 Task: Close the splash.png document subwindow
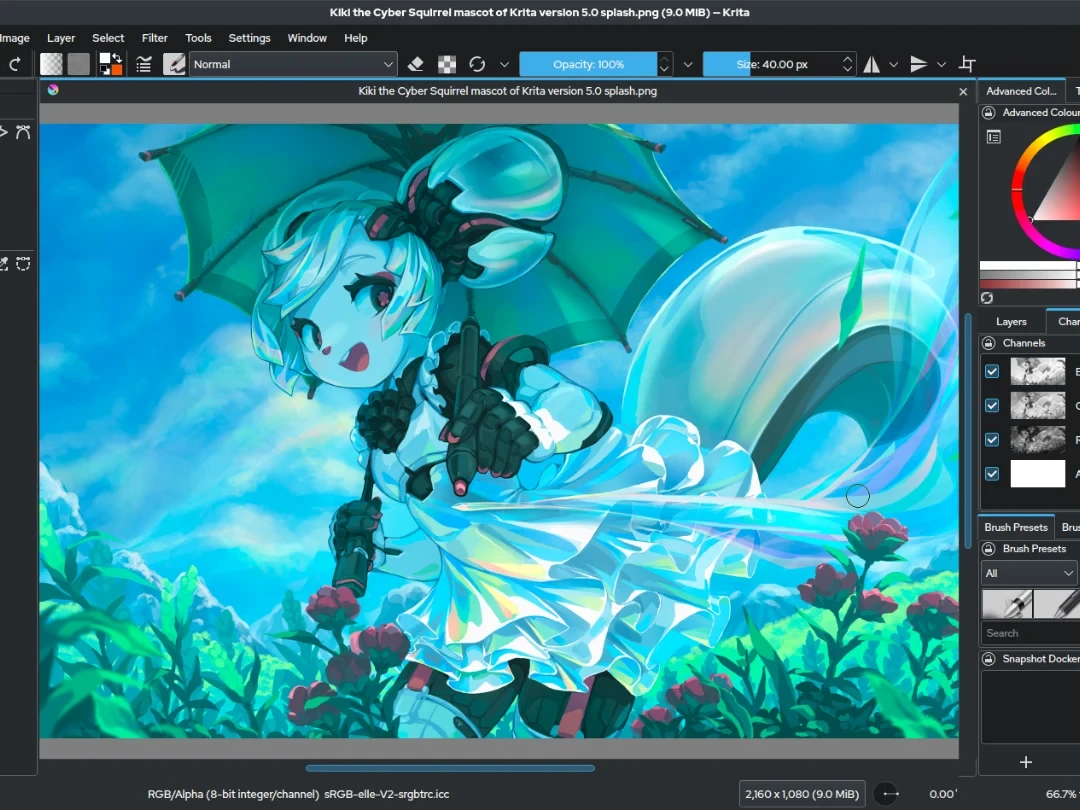(963, 92)
